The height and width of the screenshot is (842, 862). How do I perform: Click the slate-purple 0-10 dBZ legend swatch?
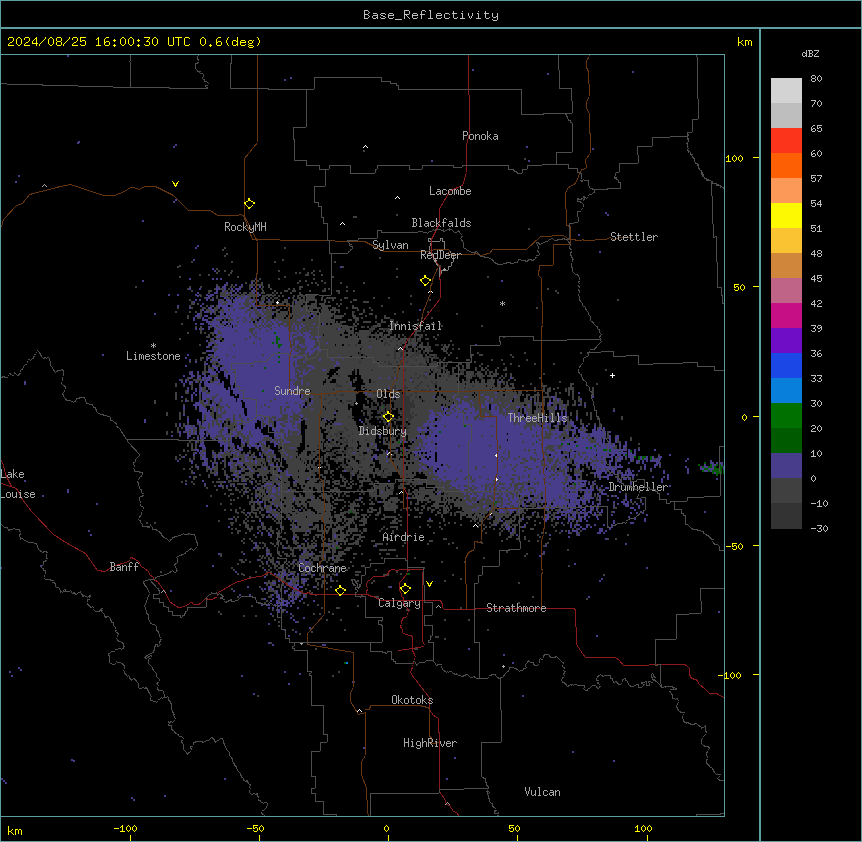pos(786,466)
